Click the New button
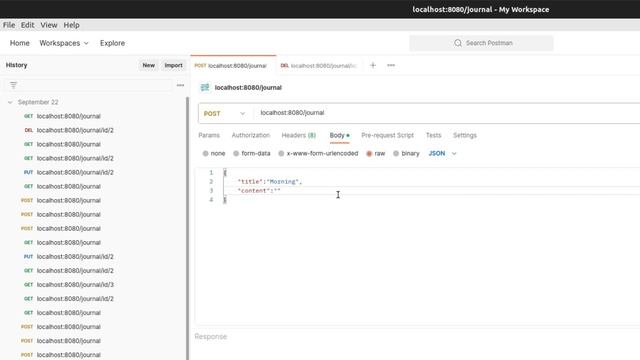Screen dimensions: 640x360 coord(149,65)
